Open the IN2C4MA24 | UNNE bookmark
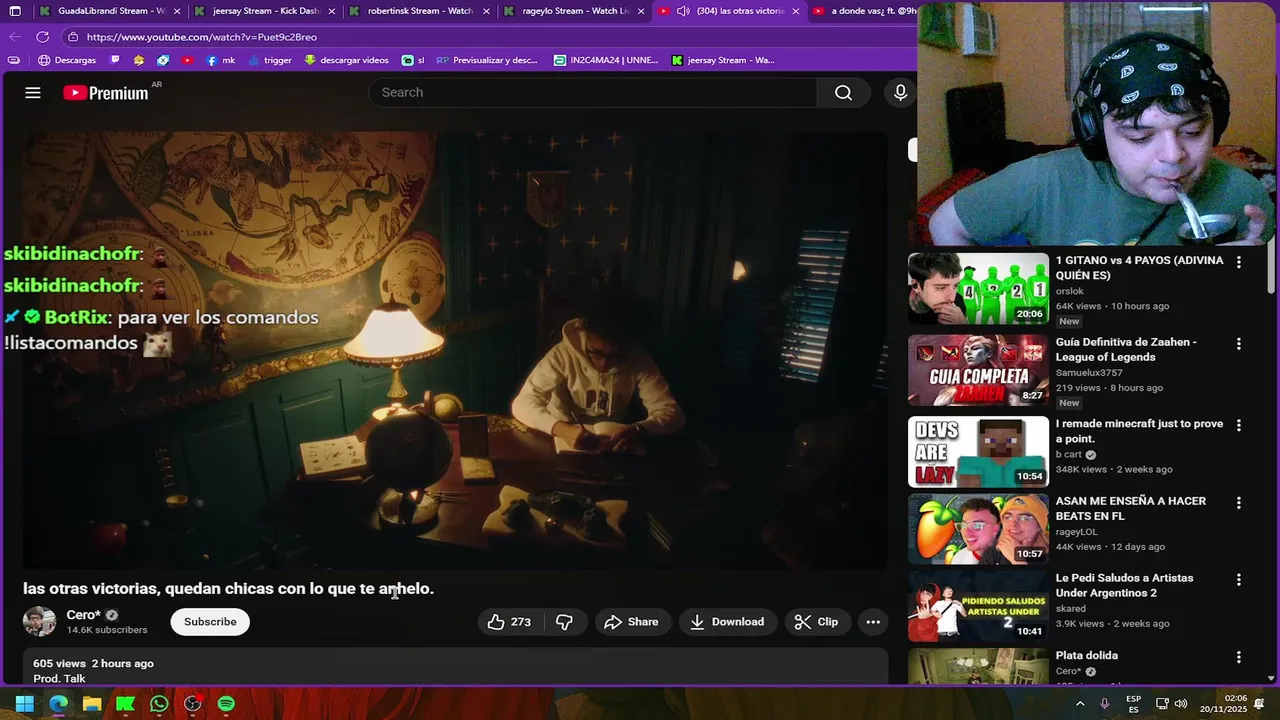The width and height of the screenshot is (1280, 720). 606,60
